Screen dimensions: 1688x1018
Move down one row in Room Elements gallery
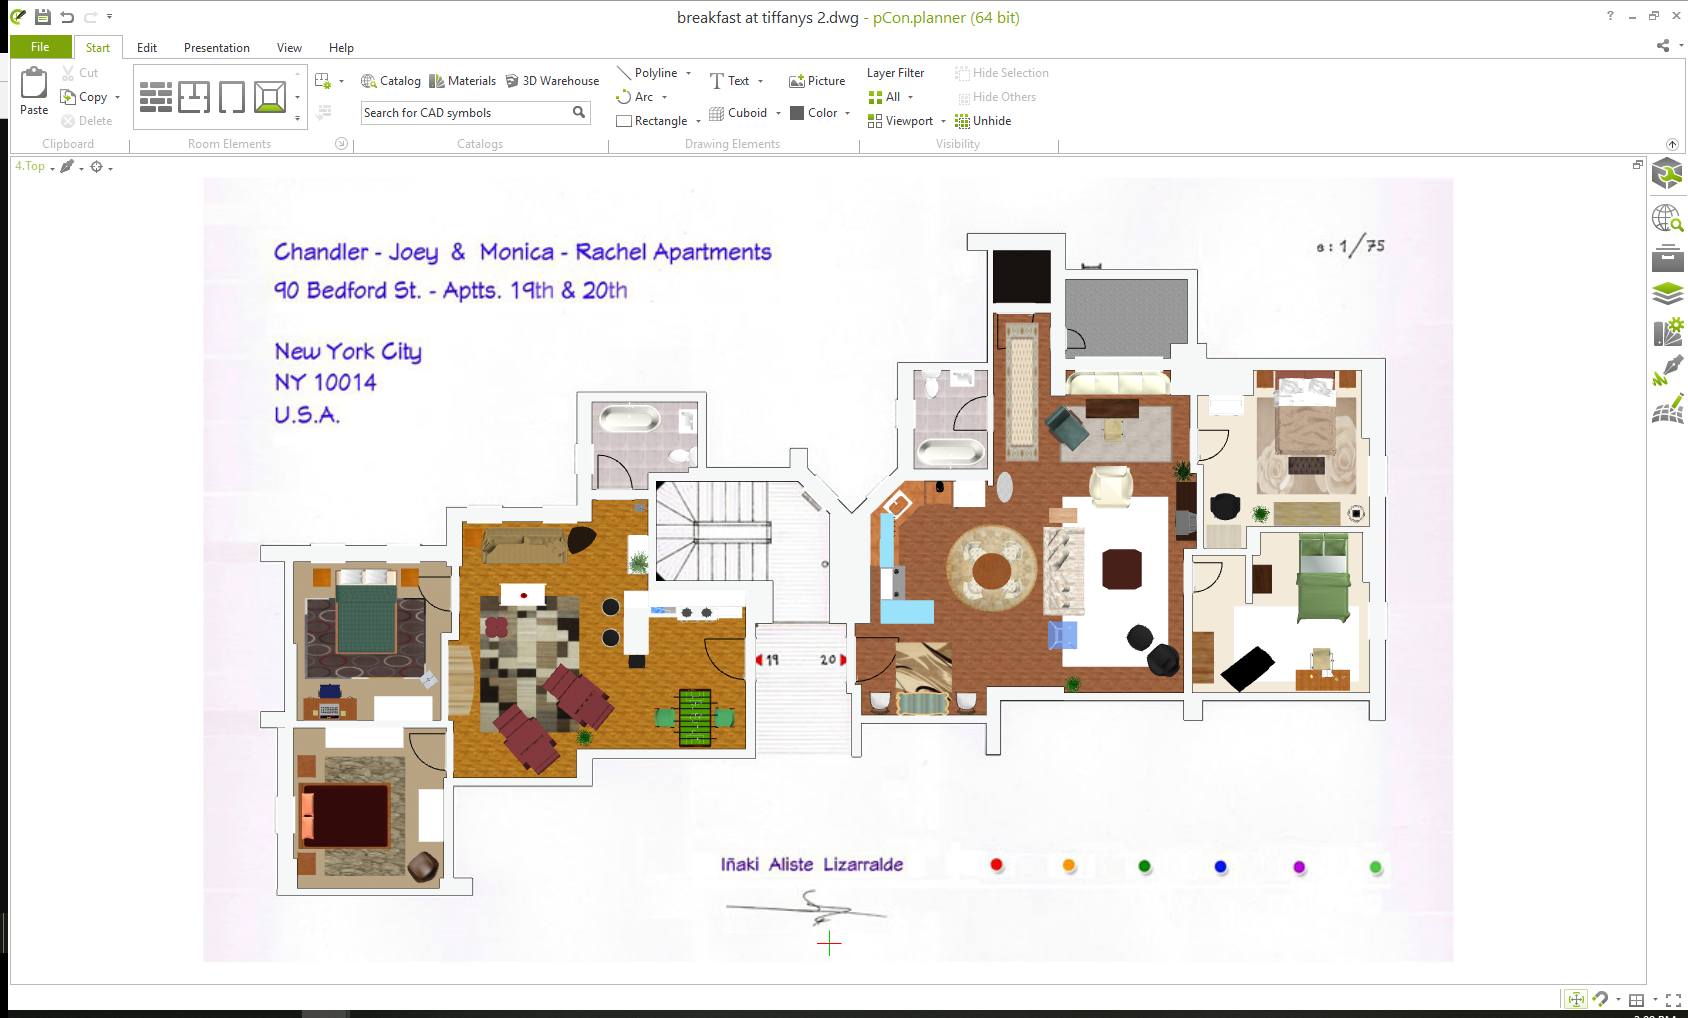(297, 97)
